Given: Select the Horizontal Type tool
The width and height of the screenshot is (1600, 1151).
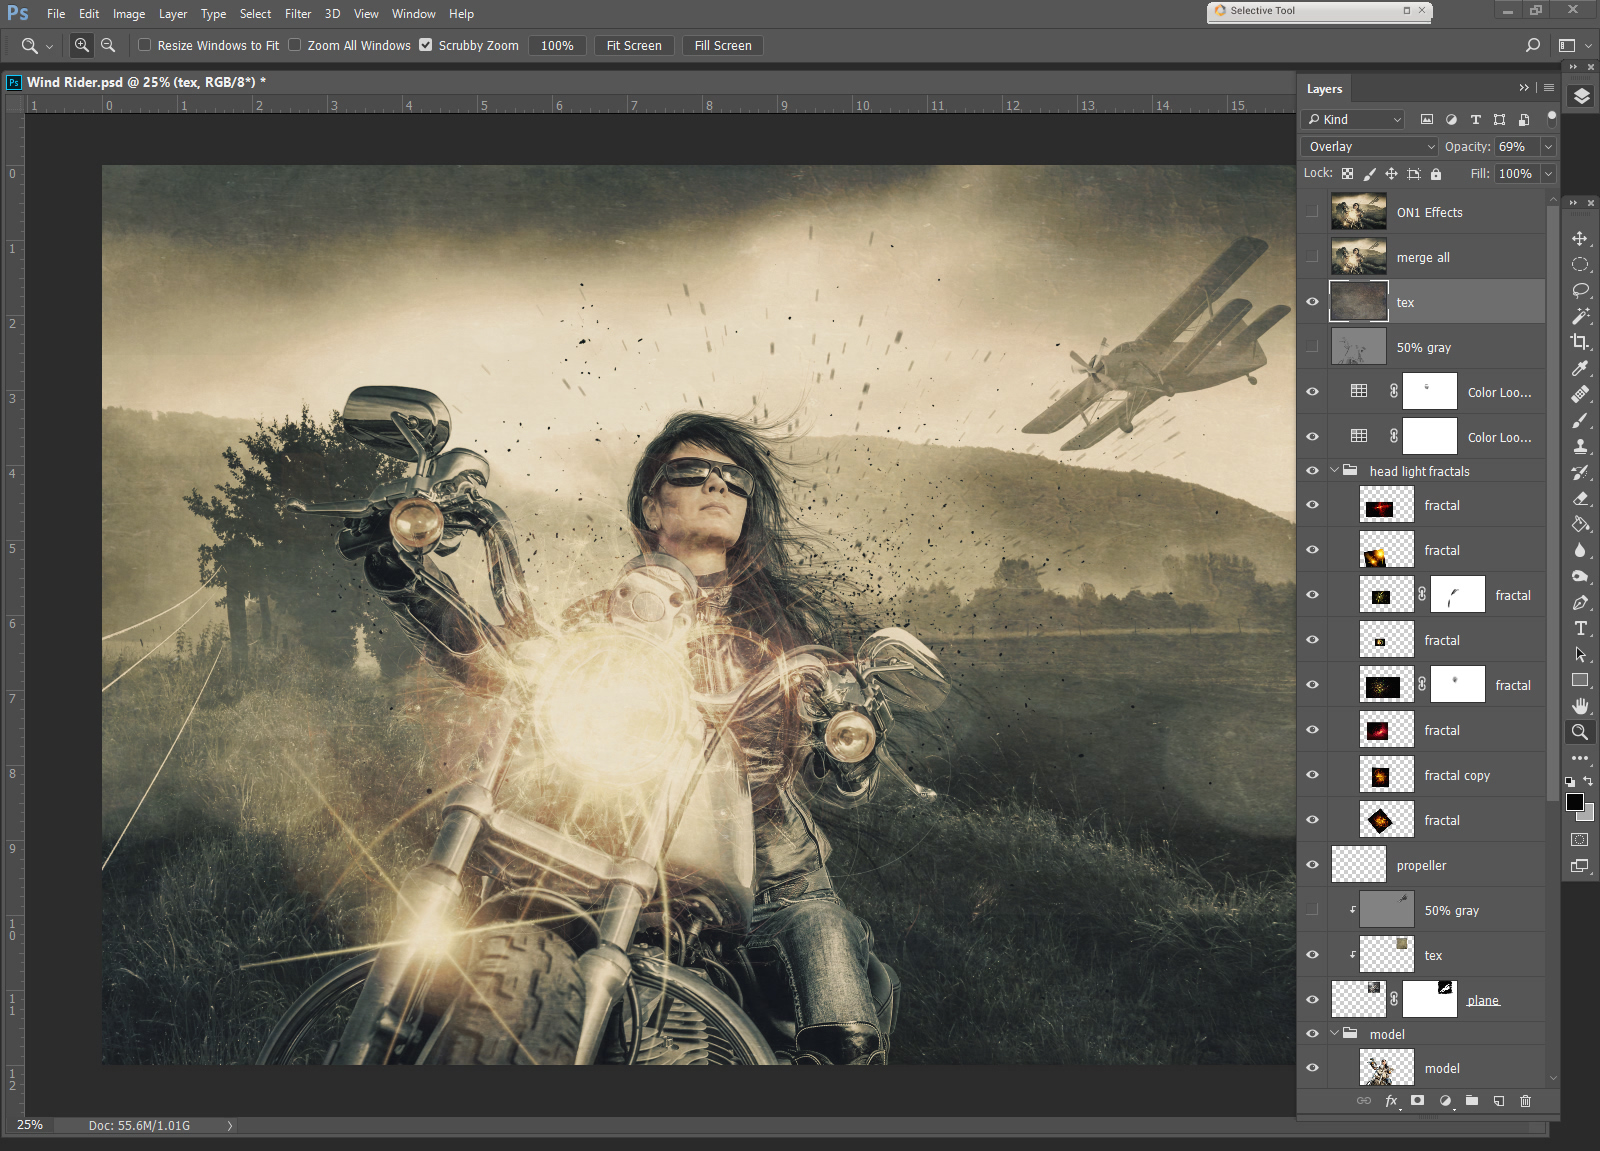Looking at the screenshot, I should click(x=1580, y=628).
